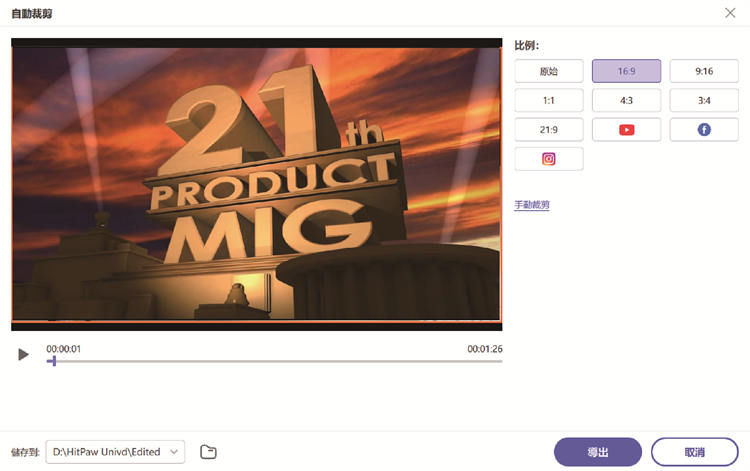This screenshot has height=471, width=750.
Task: Select the Instagram aspect ratio preset
Action: tap(548, 158)
